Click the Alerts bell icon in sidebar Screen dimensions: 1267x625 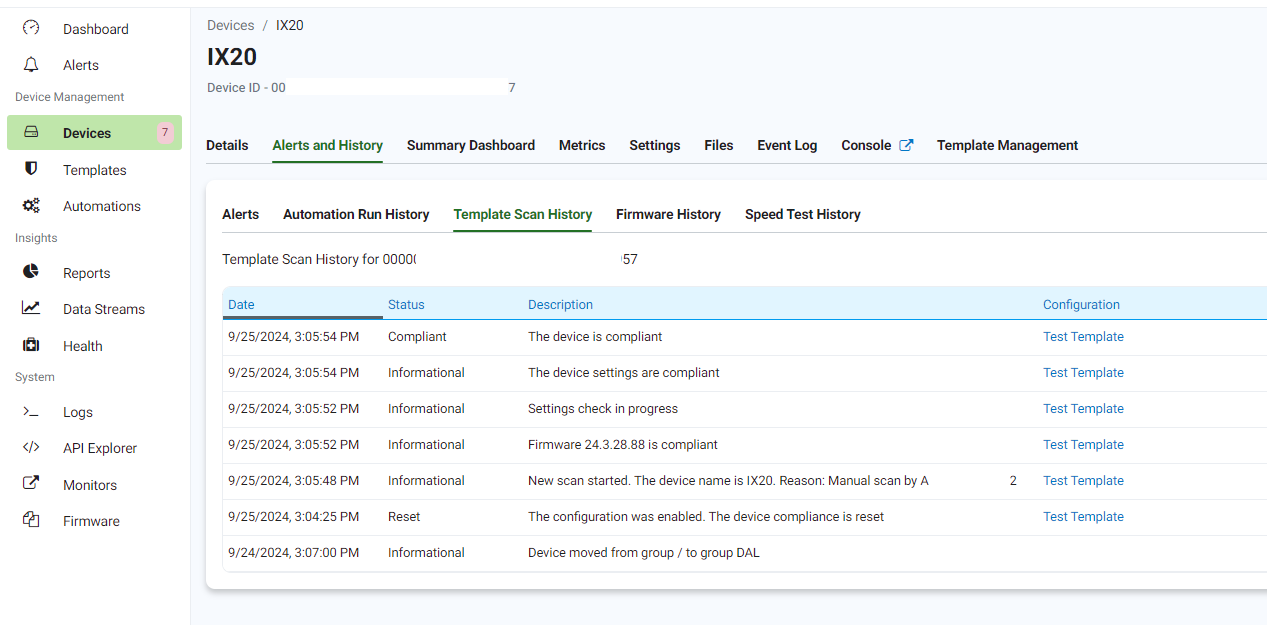tap(31, 64)
